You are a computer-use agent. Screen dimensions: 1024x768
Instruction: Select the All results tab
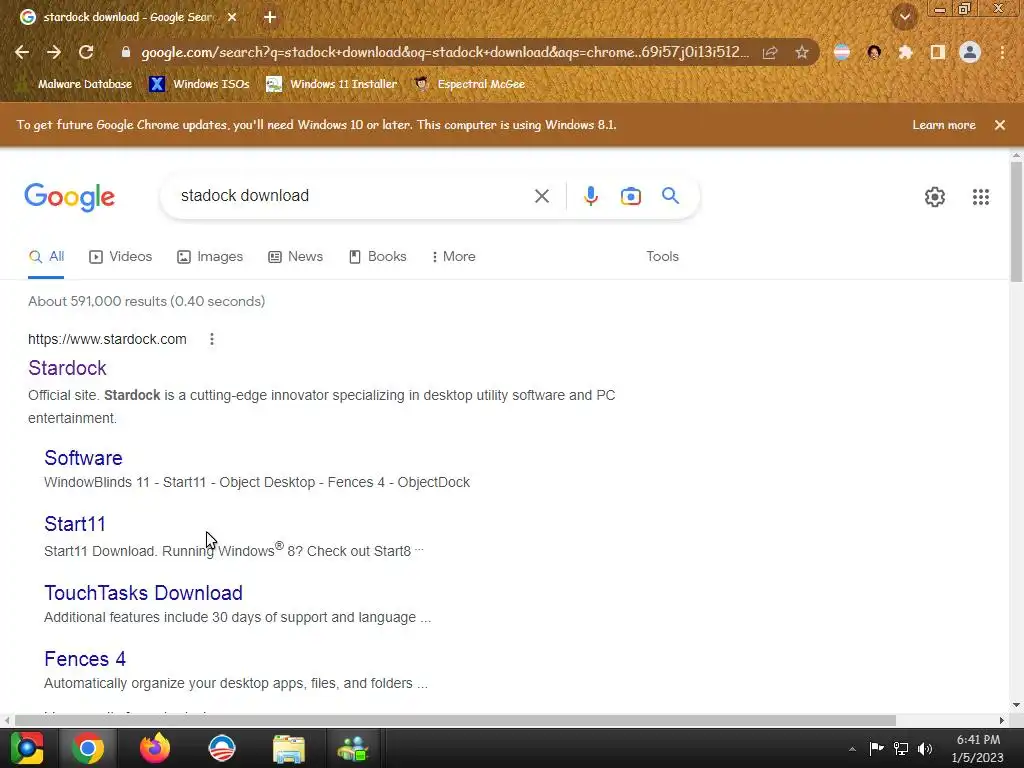46,257
